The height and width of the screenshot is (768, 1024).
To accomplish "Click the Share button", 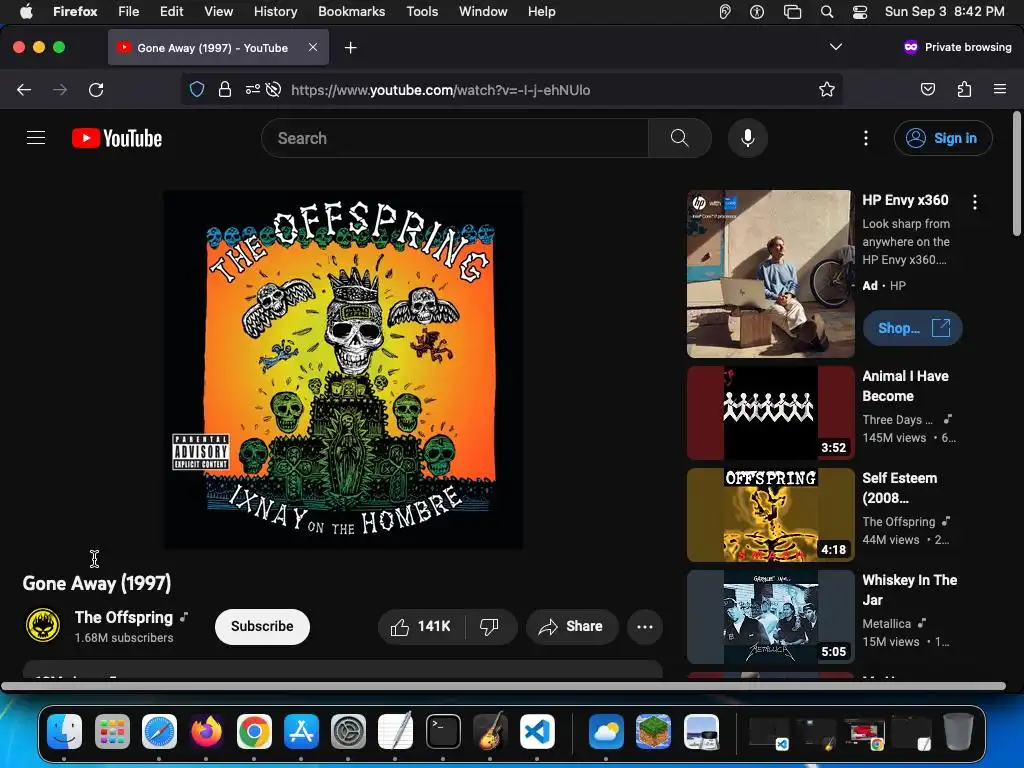I will [571, 626].
